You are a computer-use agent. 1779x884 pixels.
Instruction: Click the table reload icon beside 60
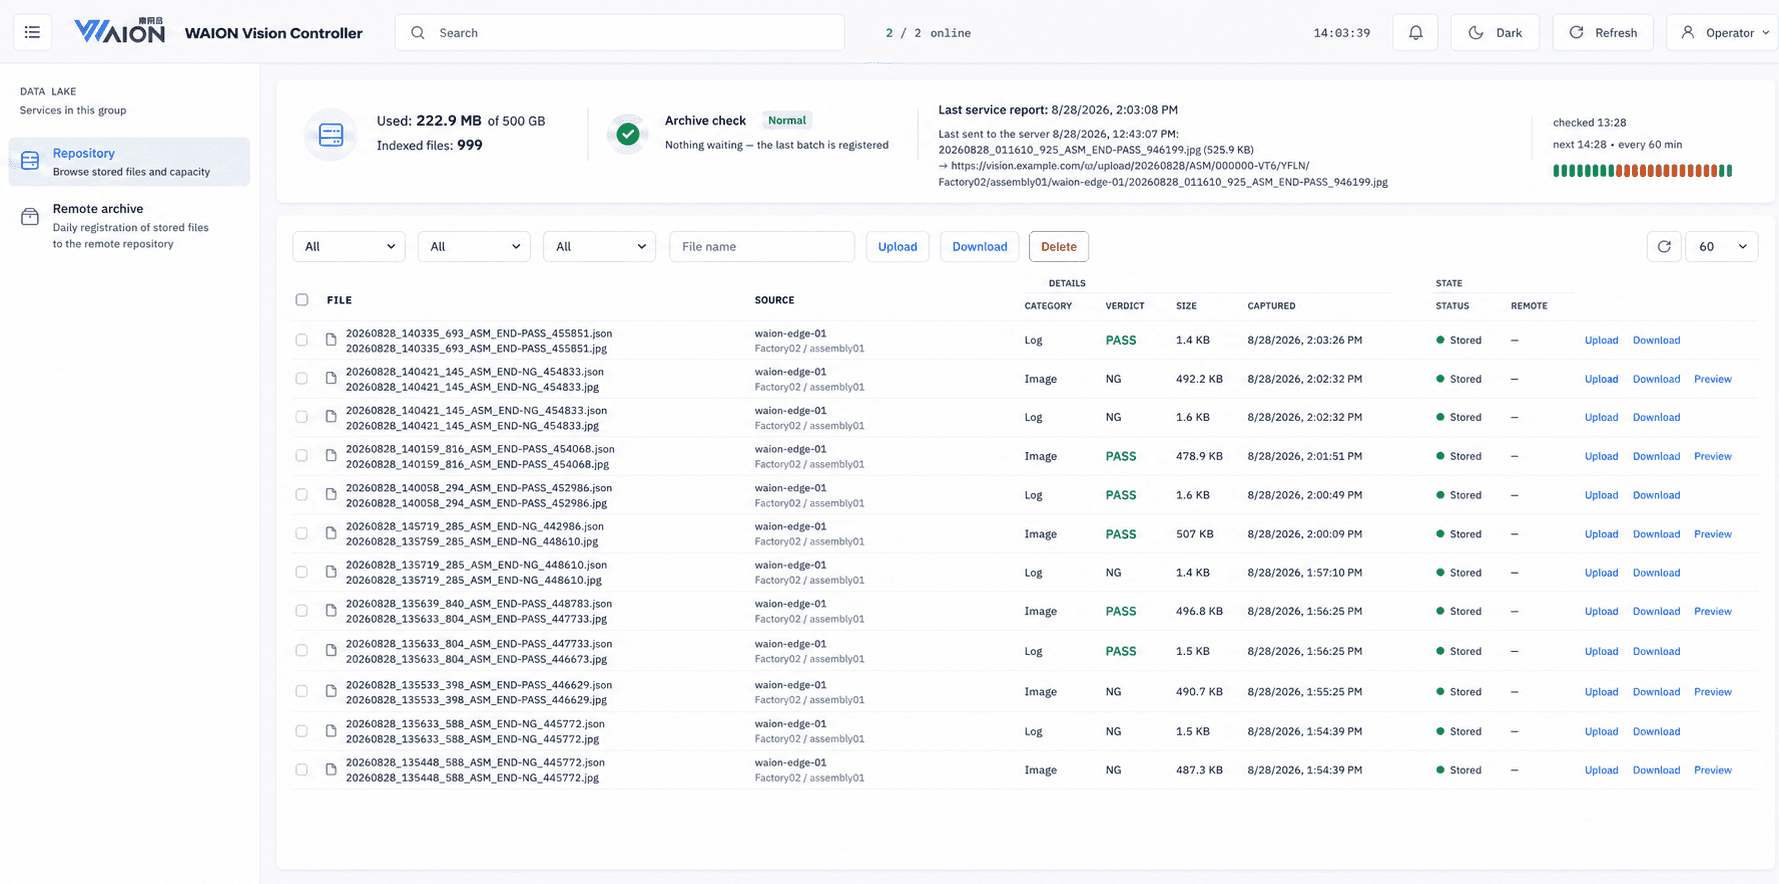1664,247
